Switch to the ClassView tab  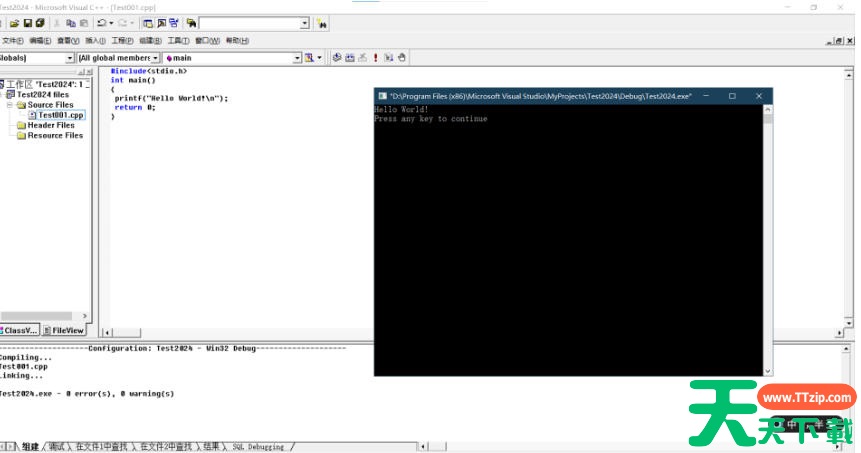point(21,330)
